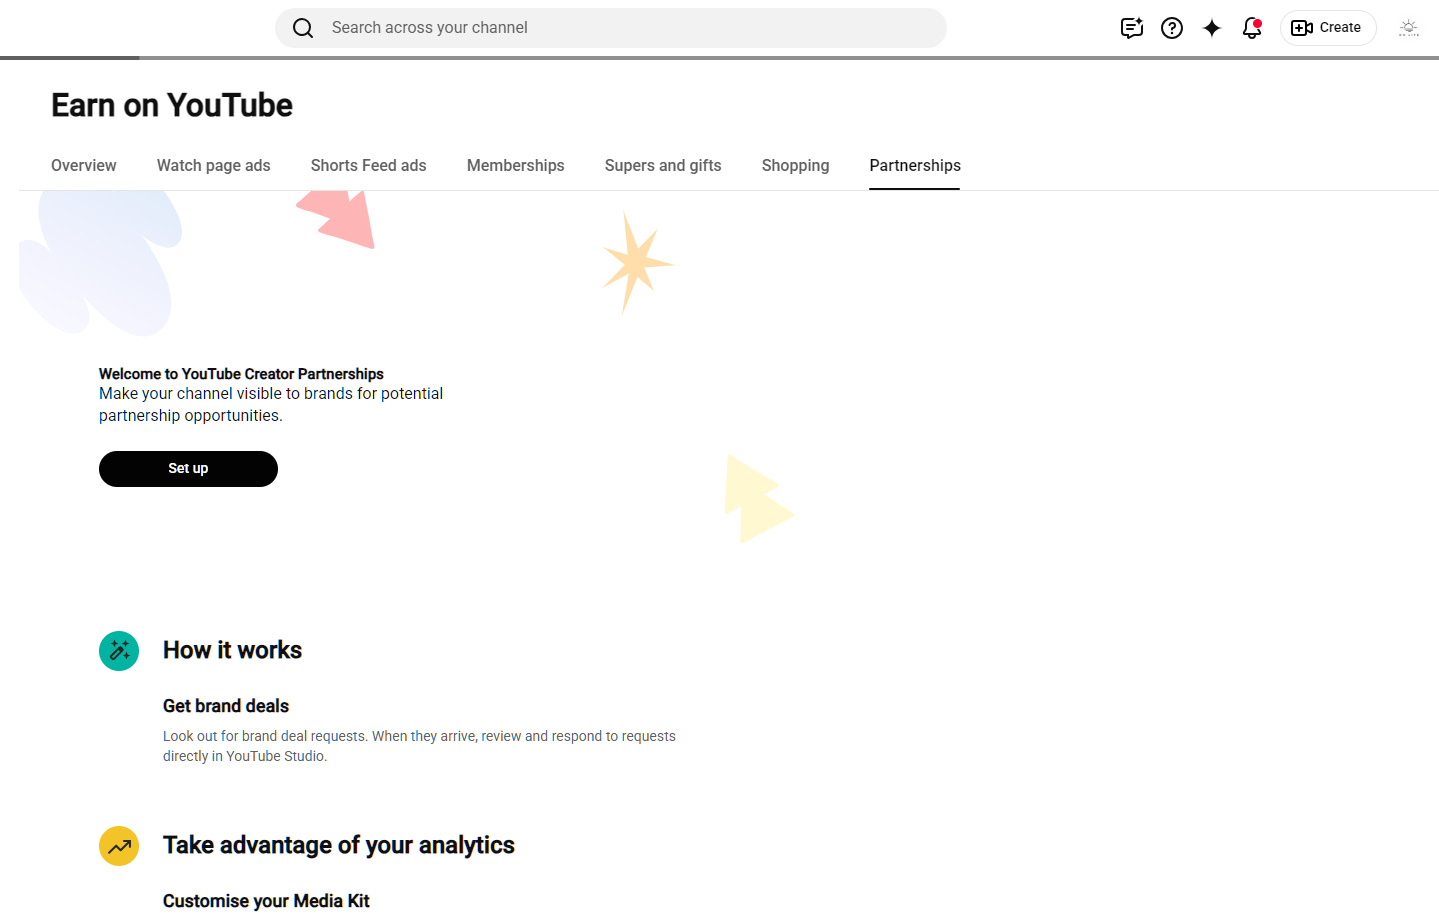Focus the Search across your channel field
This screenshot has height=920, width=1439.
(611, 28)
